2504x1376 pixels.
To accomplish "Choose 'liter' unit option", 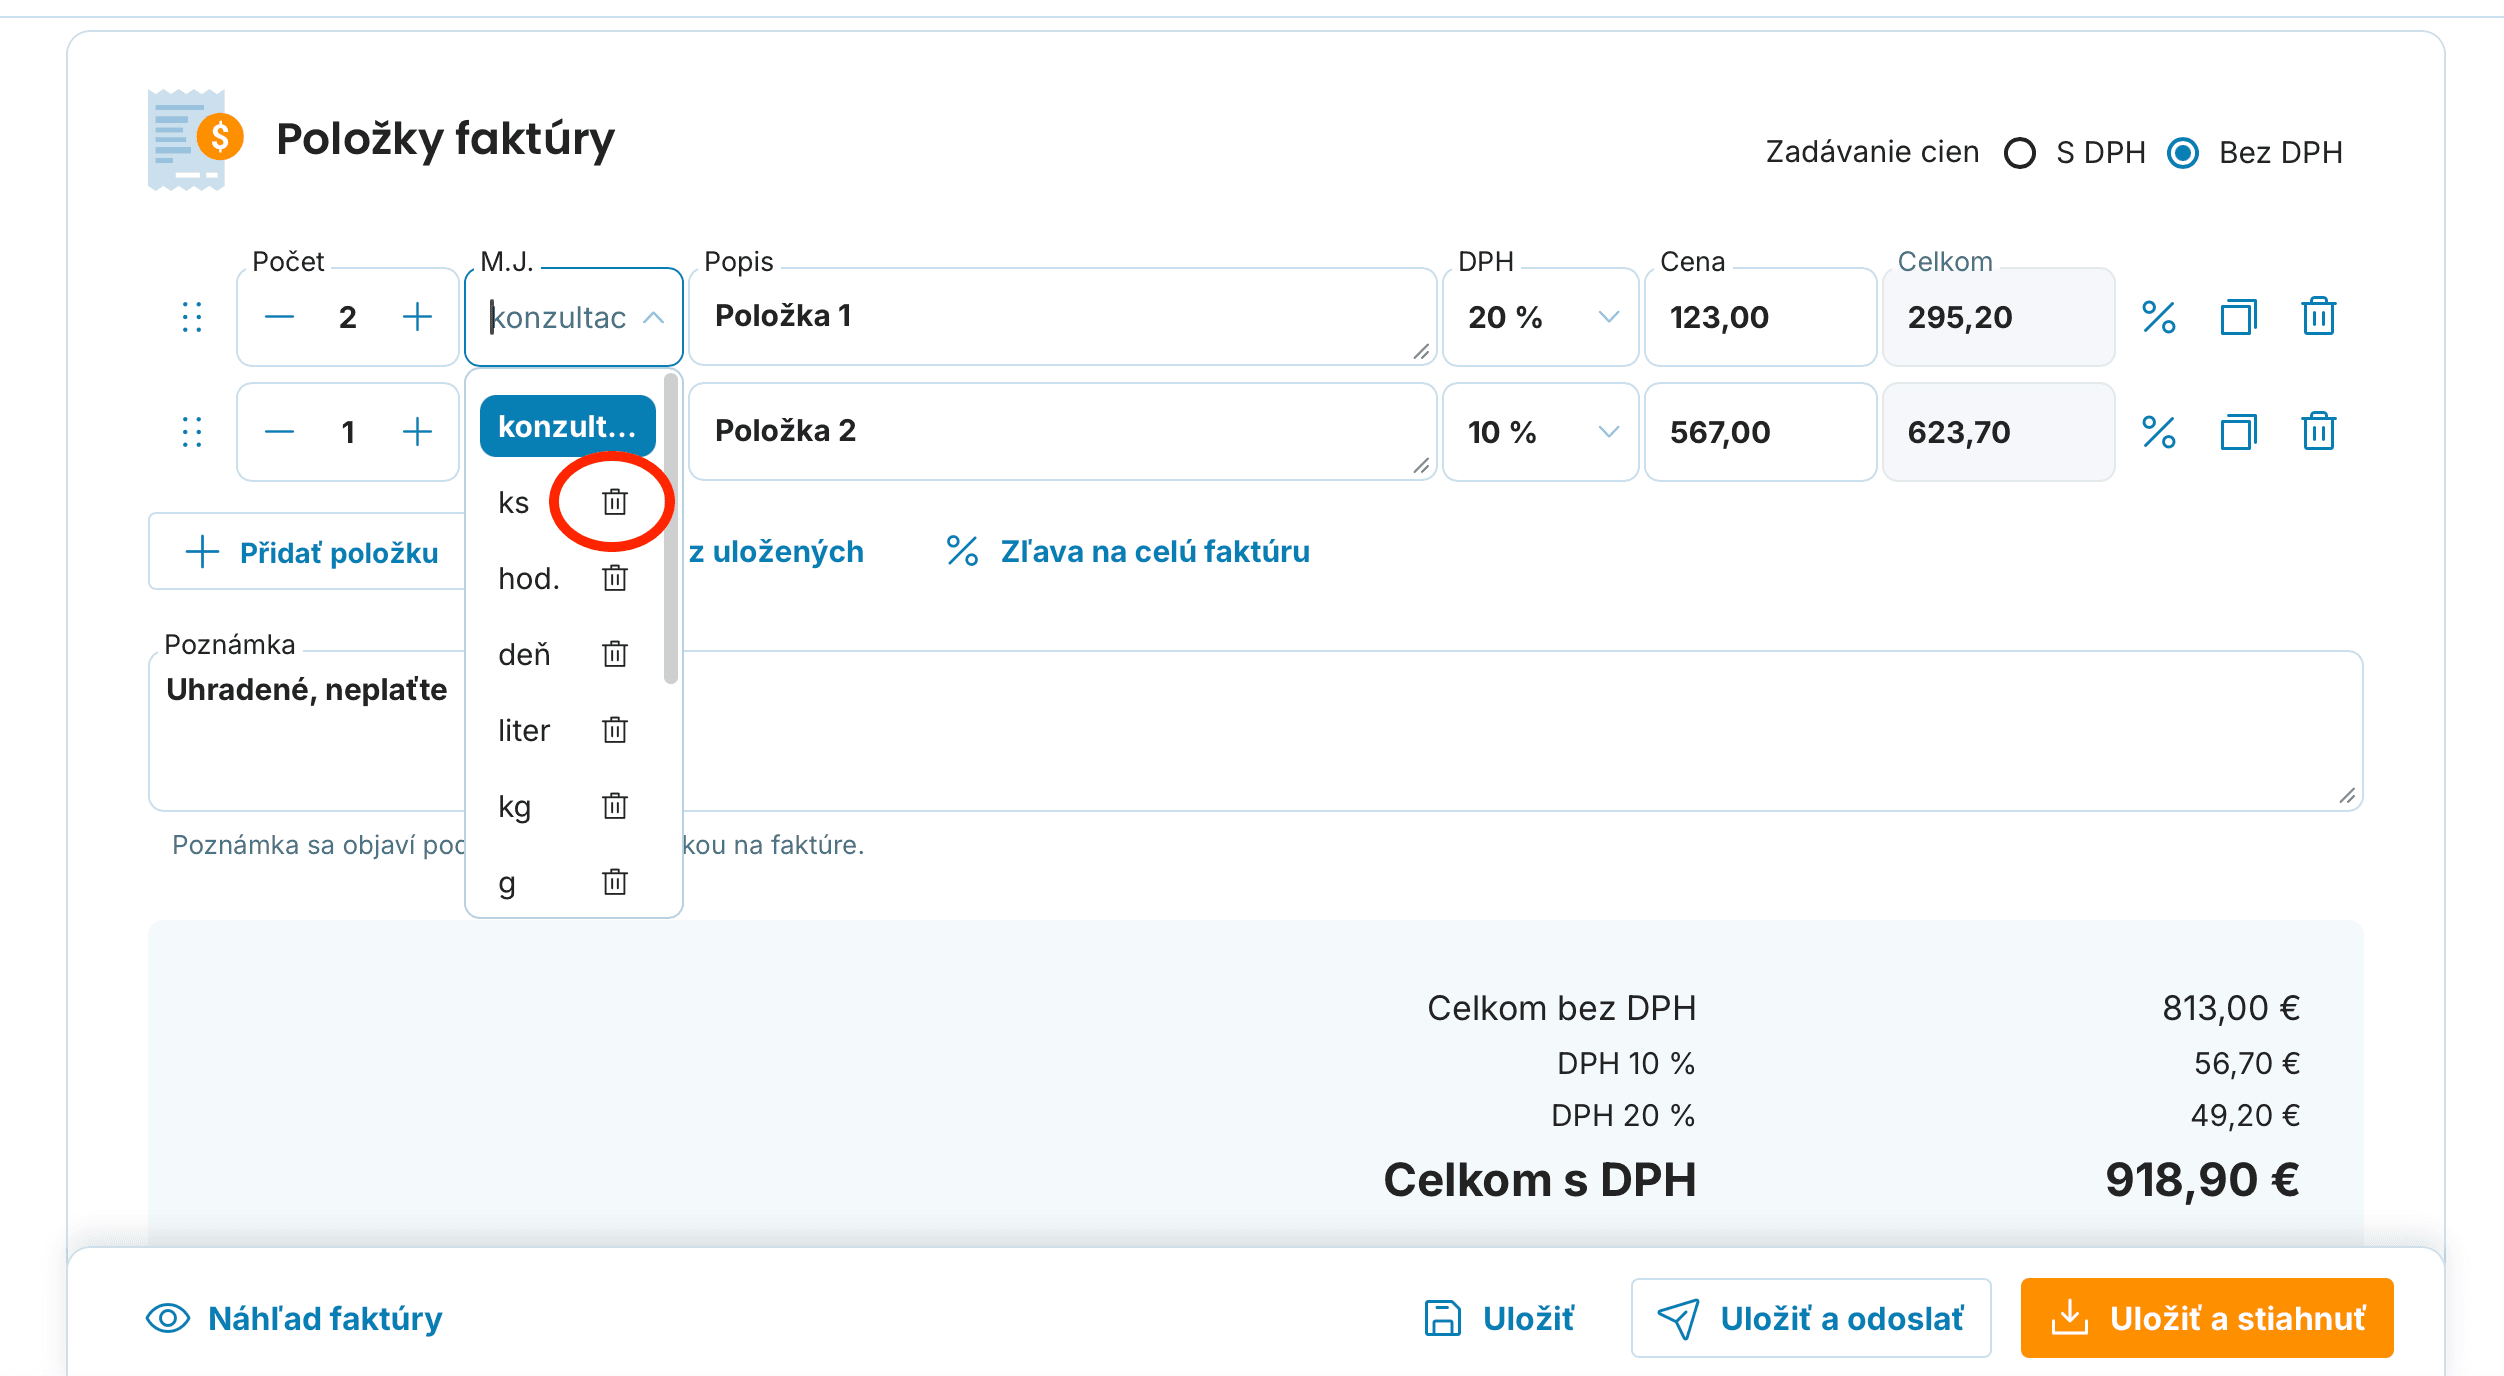I will coord(524,730).
